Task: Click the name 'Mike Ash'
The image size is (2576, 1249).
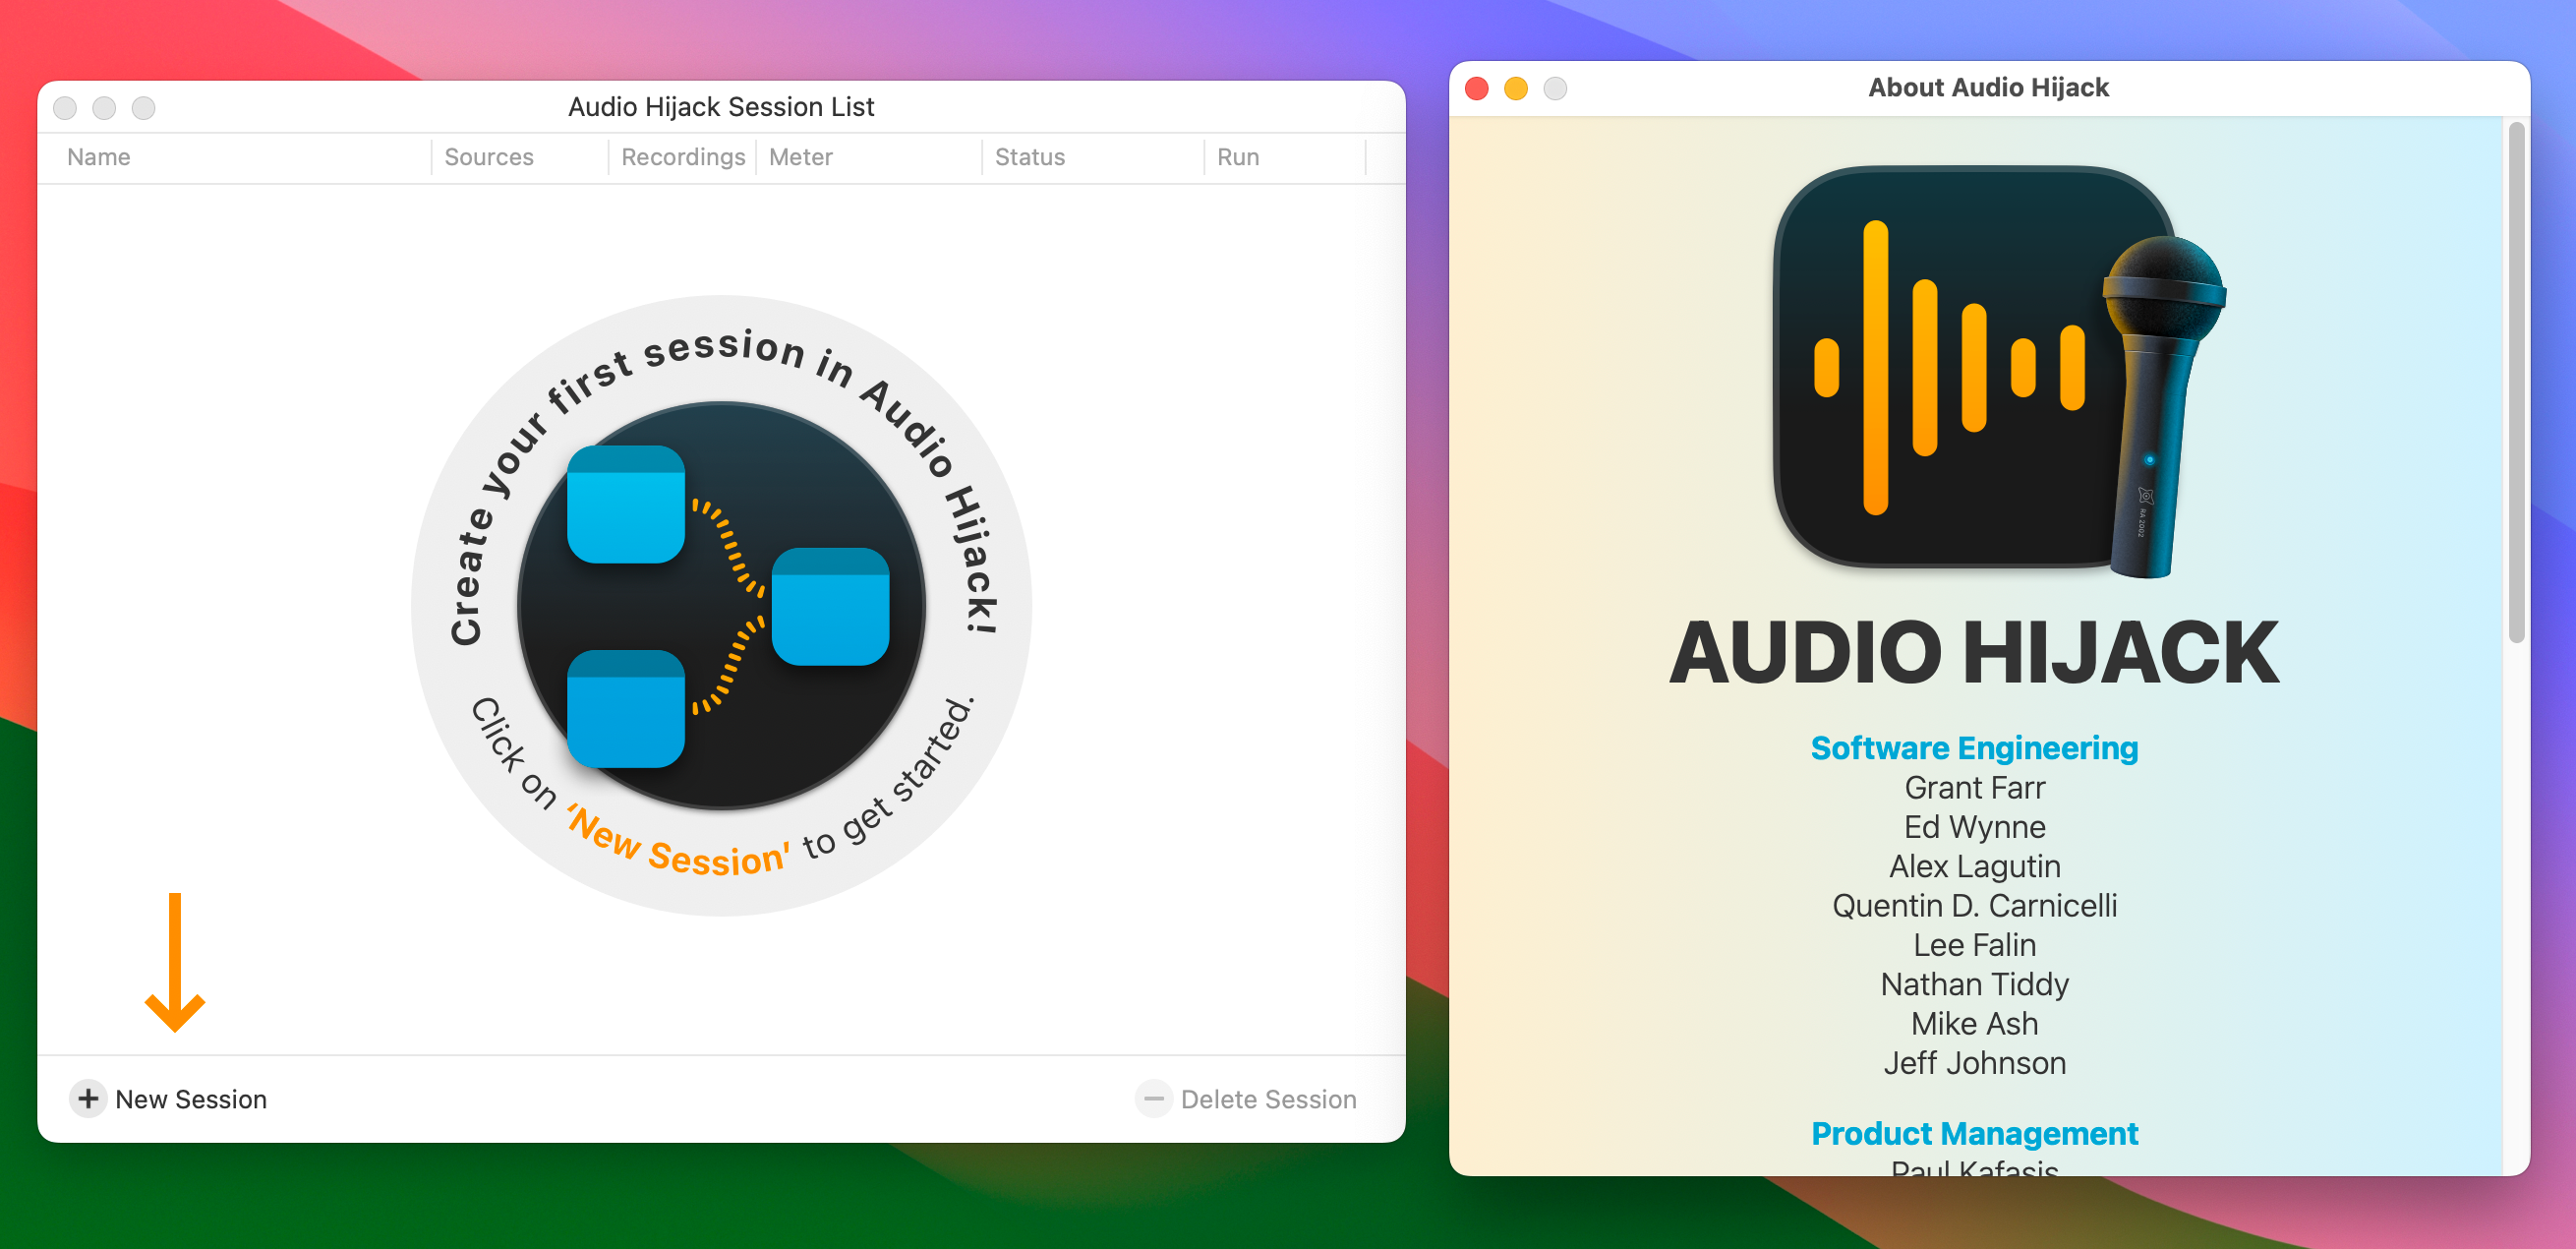Action: click(x=1974, y=1023)
